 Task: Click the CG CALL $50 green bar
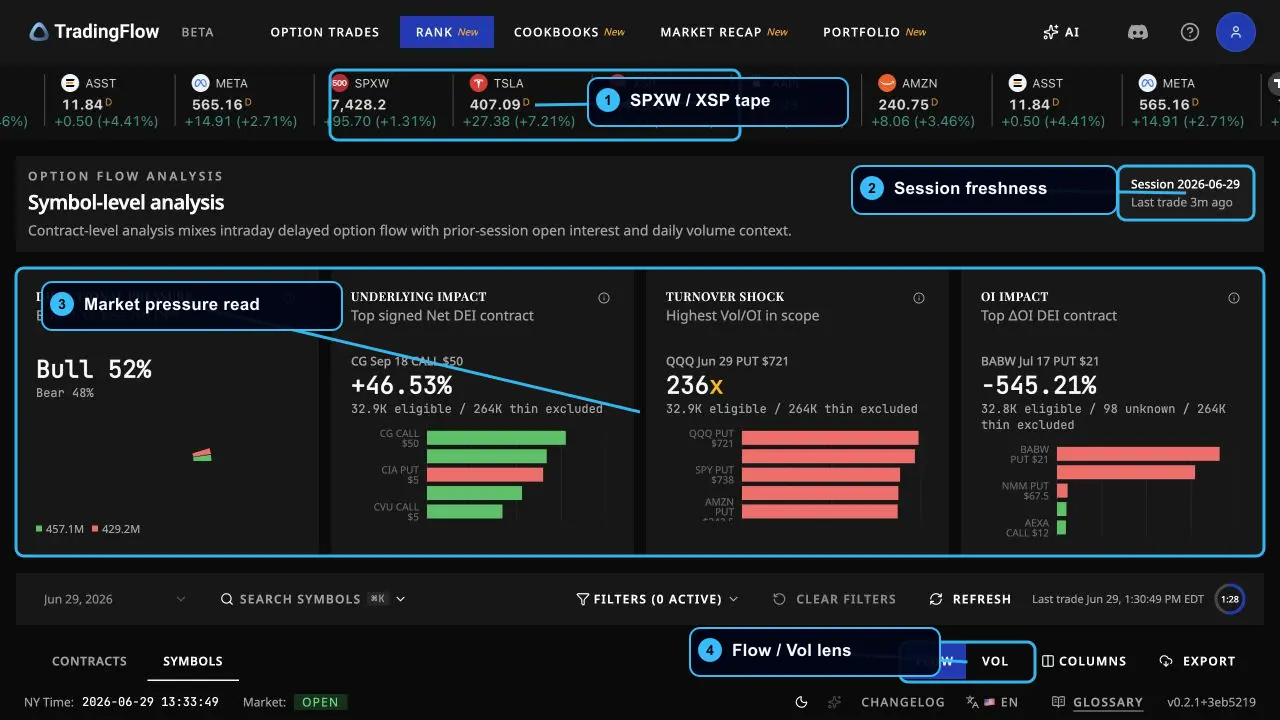coord(496,438)
